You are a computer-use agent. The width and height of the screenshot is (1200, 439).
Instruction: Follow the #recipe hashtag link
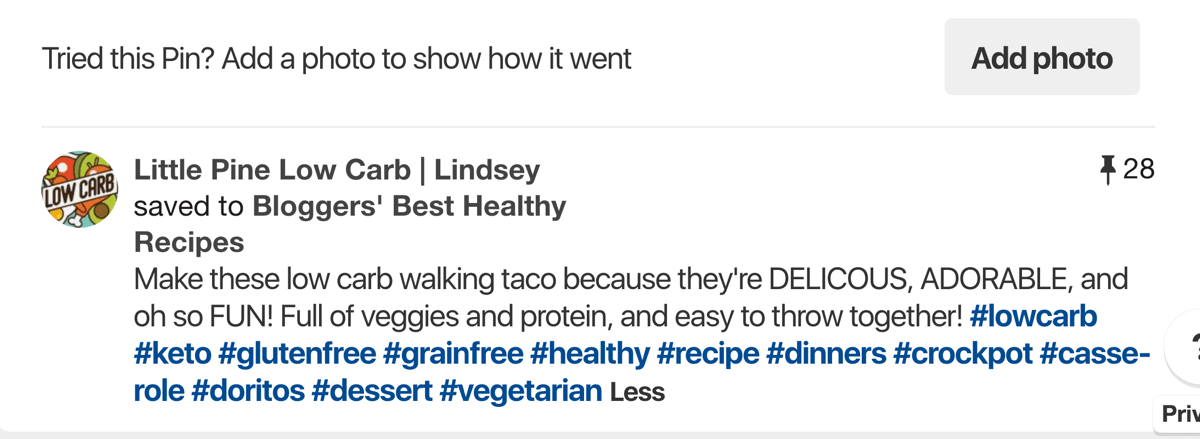coord(708,354)
